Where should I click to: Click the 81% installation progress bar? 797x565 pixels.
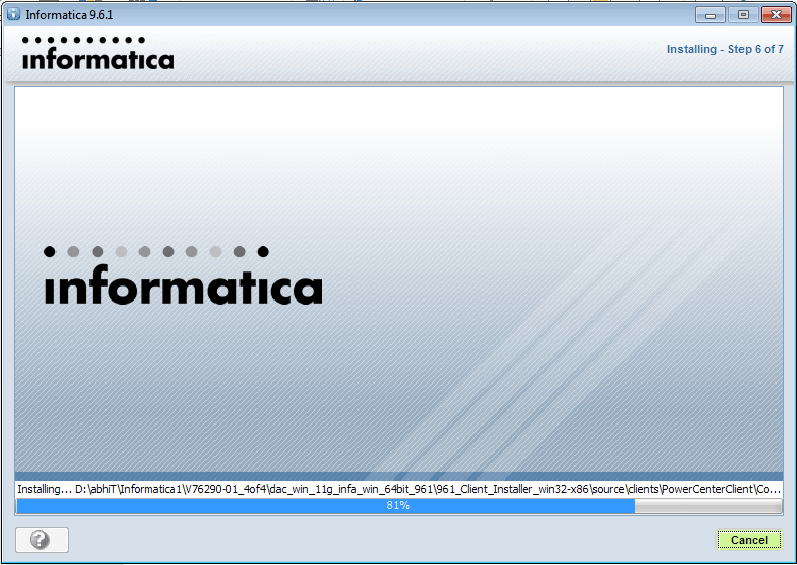click(x=399, y=506)
